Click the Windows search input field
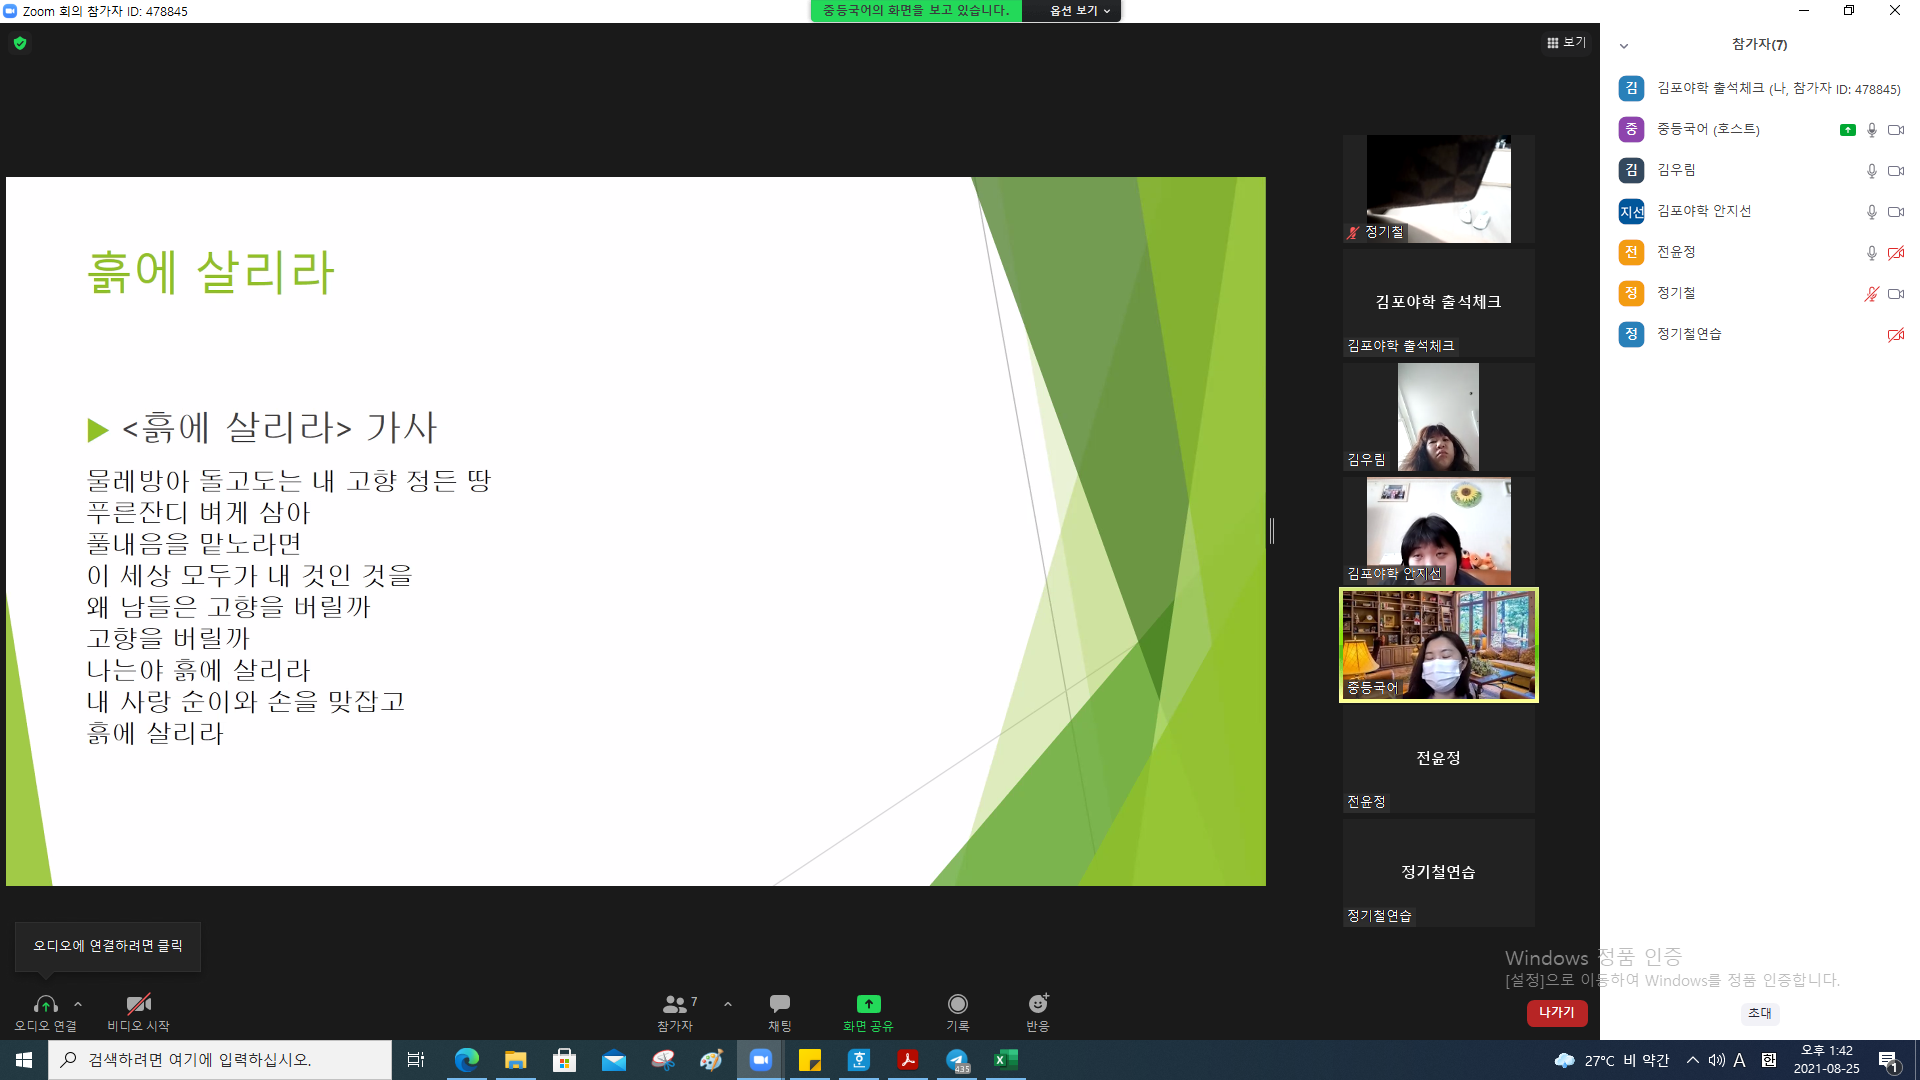This screenshot has height=1080, width=1920. click(220, 1060)
